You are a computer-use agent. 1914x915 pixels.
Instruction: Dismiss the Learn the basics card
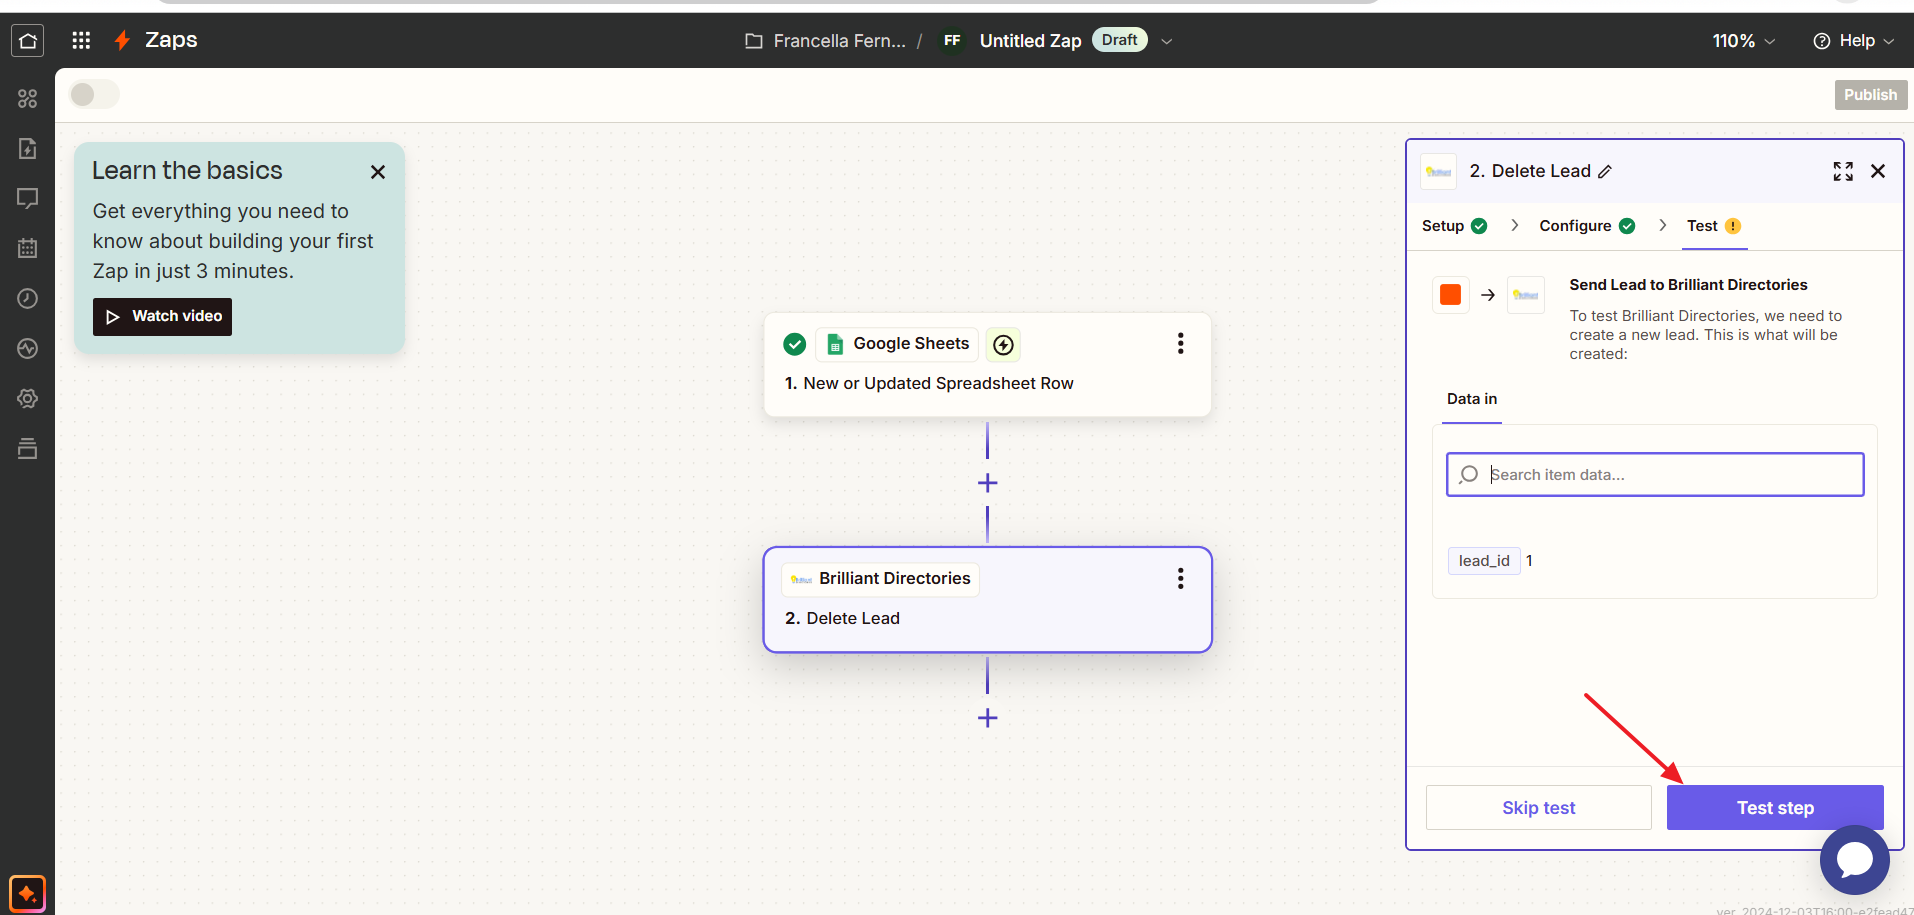tap(378, 172)
